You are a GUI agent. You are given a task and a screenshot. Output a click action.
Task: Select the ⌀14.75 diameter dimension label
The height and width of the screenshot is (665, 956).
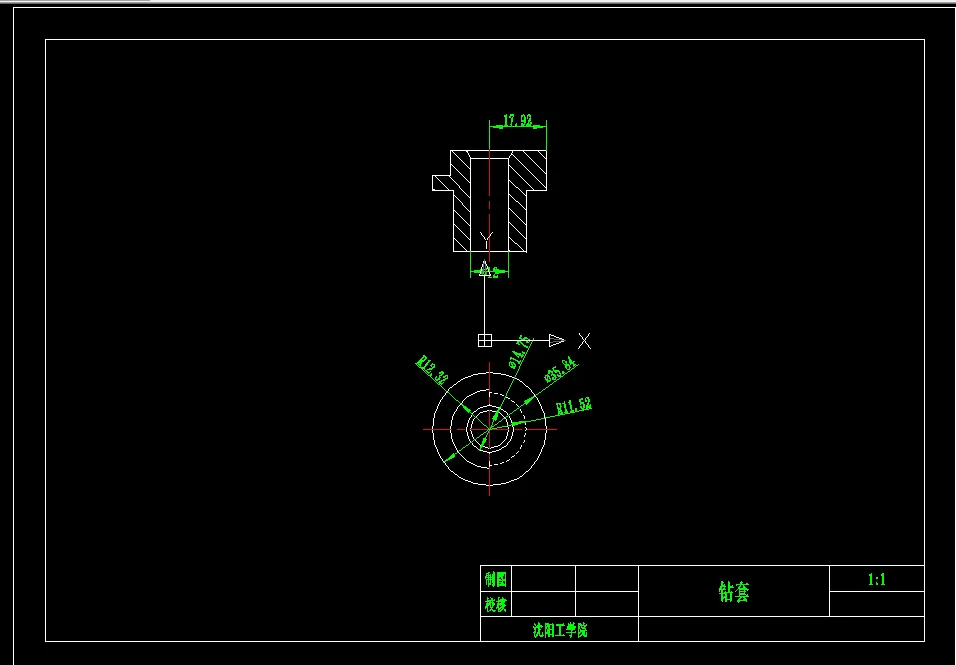click(x=519, y=351)
